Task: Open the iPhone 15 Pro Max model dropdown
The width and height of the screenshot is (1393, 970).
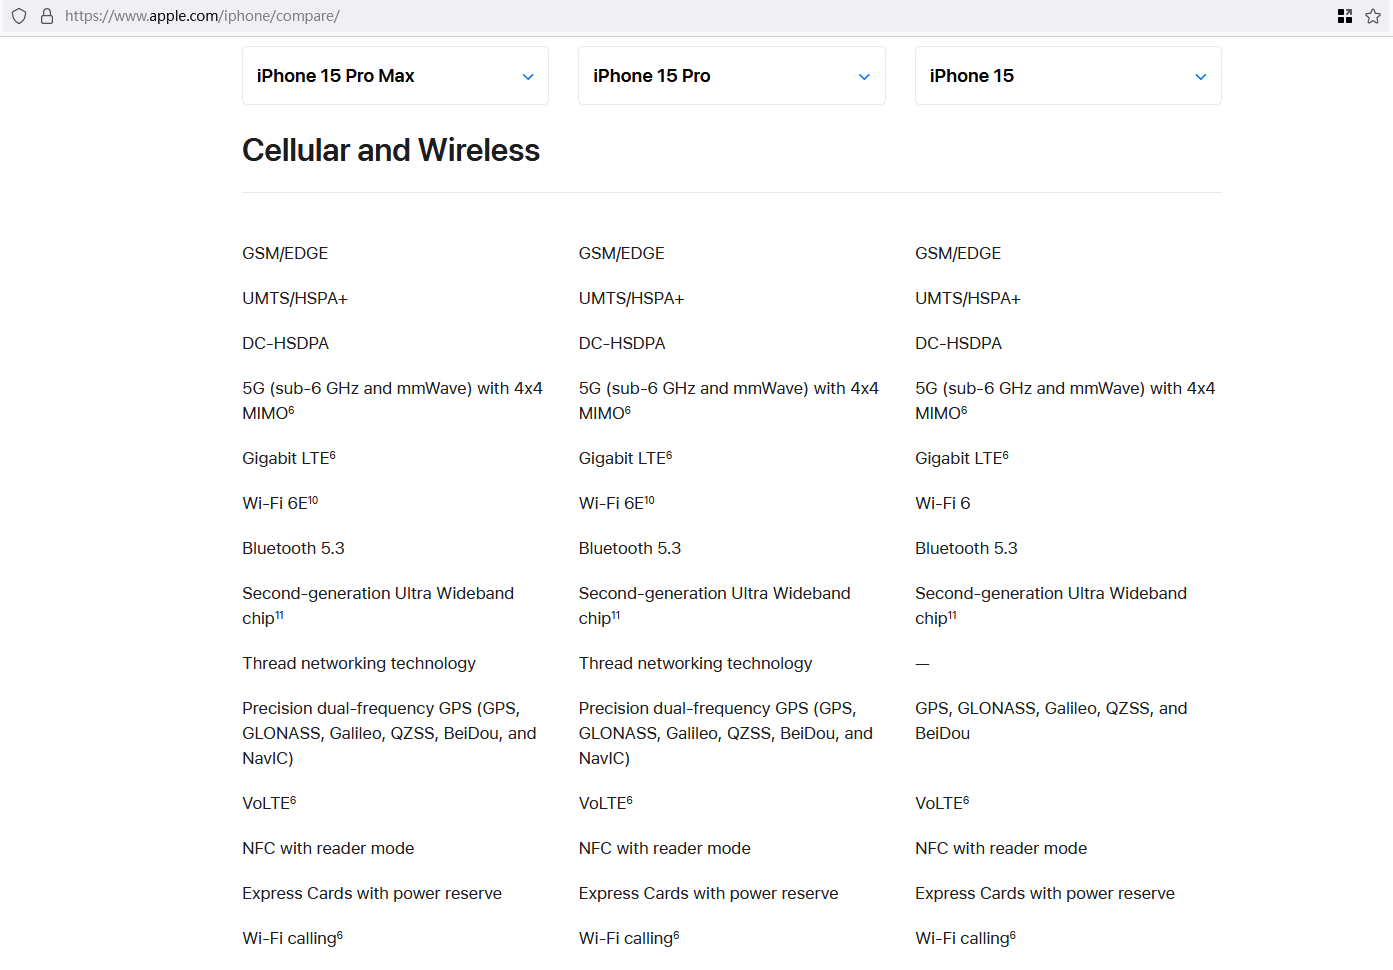Action: [395, 76]
